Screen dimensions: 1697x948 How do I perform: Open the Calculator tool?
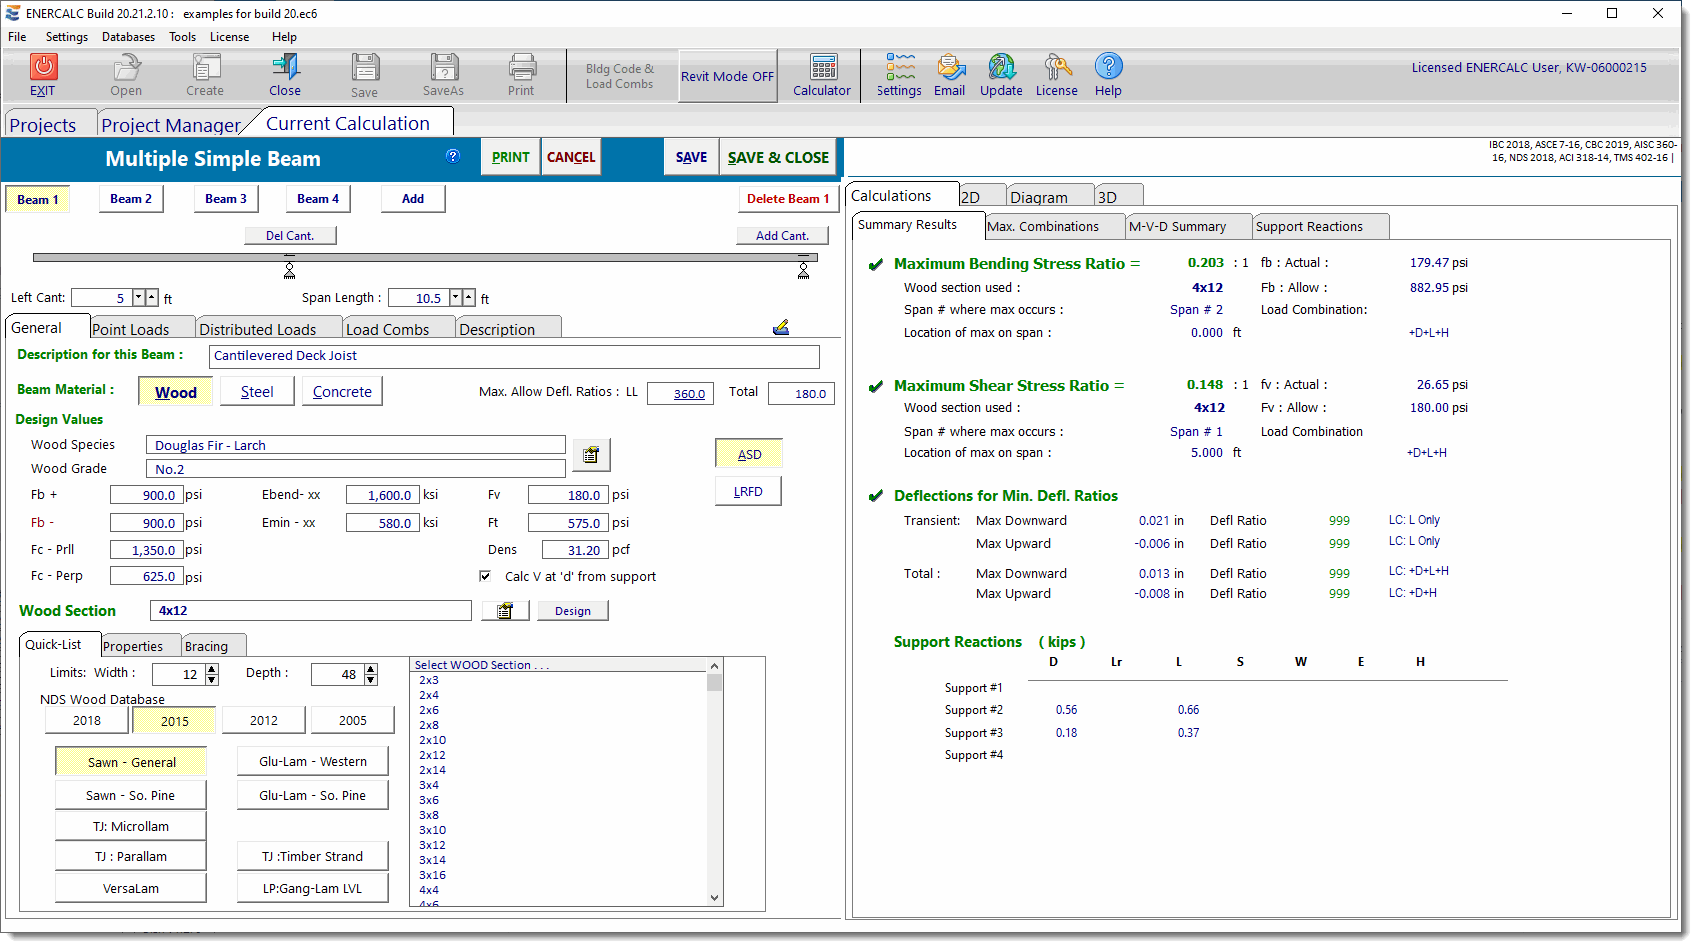pos(822,68)
